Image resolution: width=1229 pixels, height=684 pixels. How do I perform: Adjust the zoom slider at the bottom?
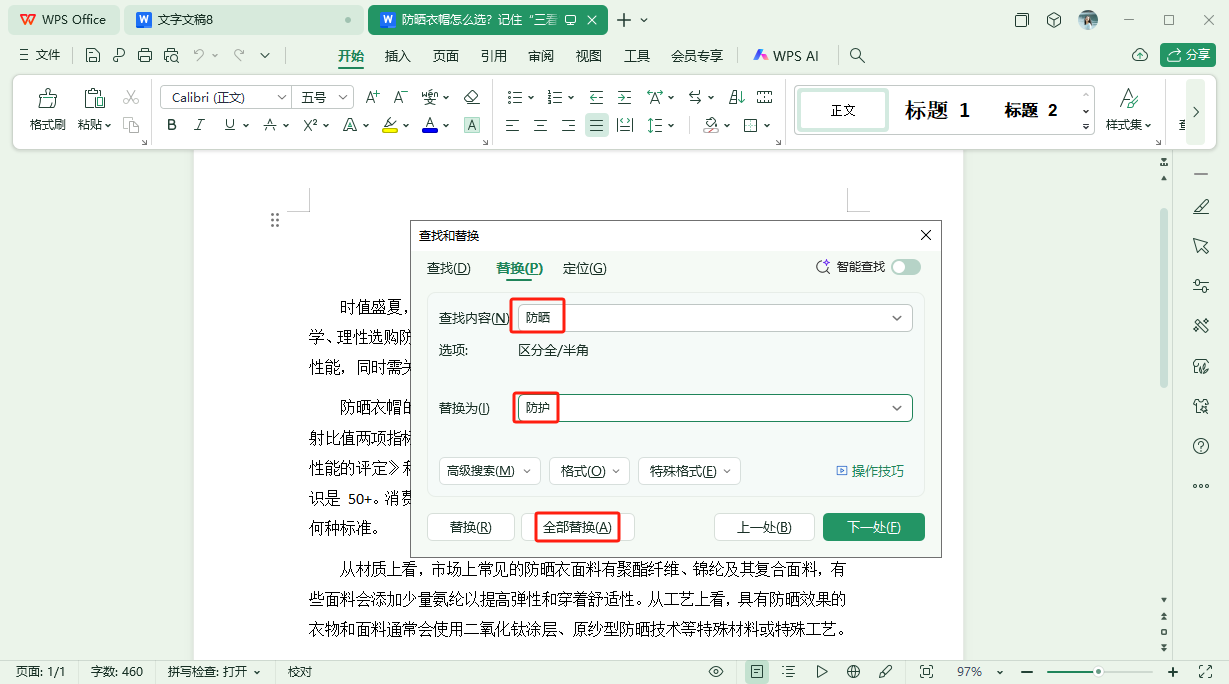[1100, 671]
